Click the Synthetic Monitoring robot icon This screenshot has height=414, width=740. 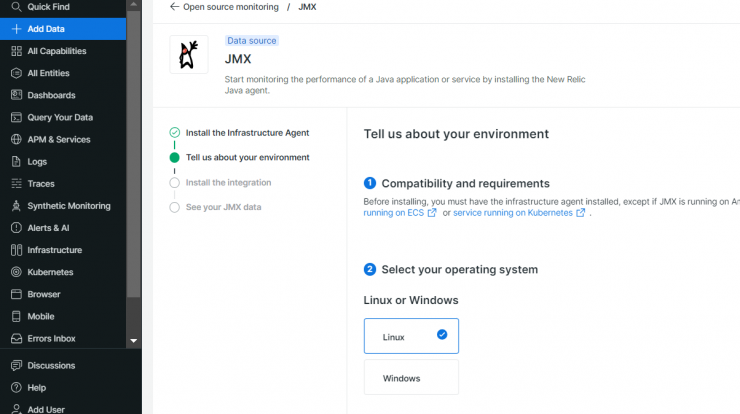(x=16, y=206)
